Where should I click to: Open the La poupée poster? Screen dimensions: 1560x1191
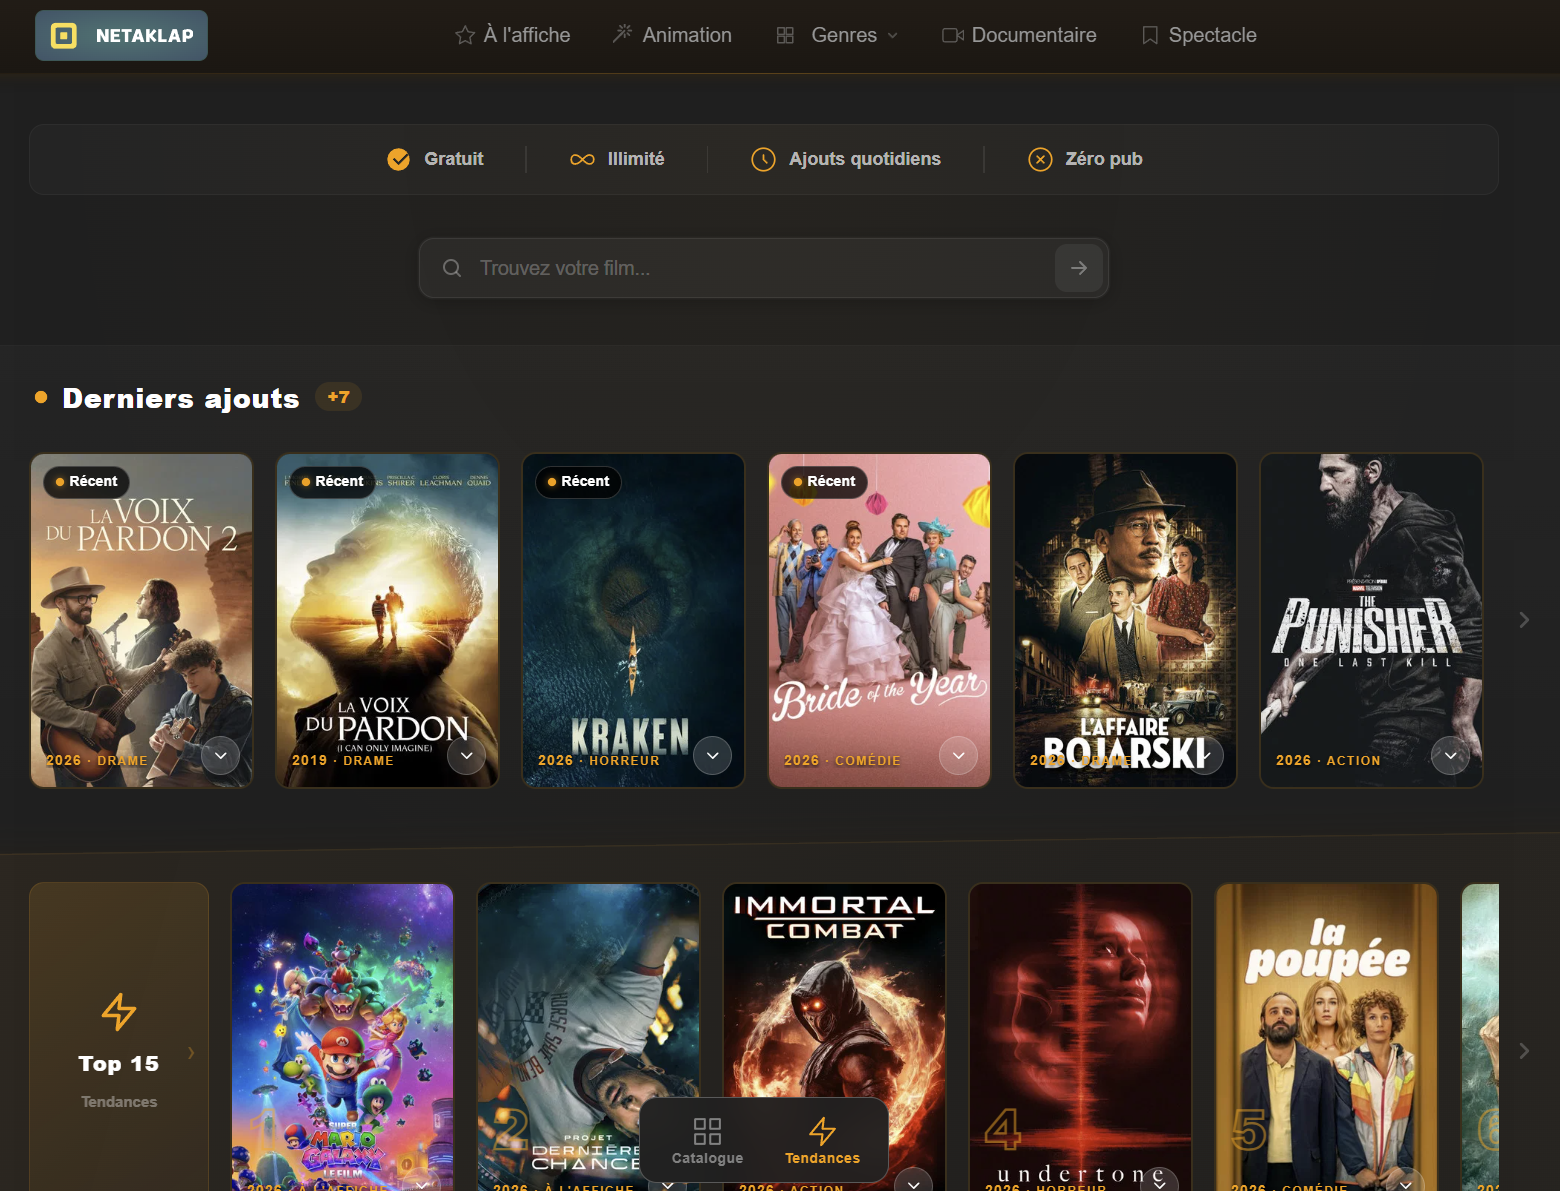pos(1327,1037)
